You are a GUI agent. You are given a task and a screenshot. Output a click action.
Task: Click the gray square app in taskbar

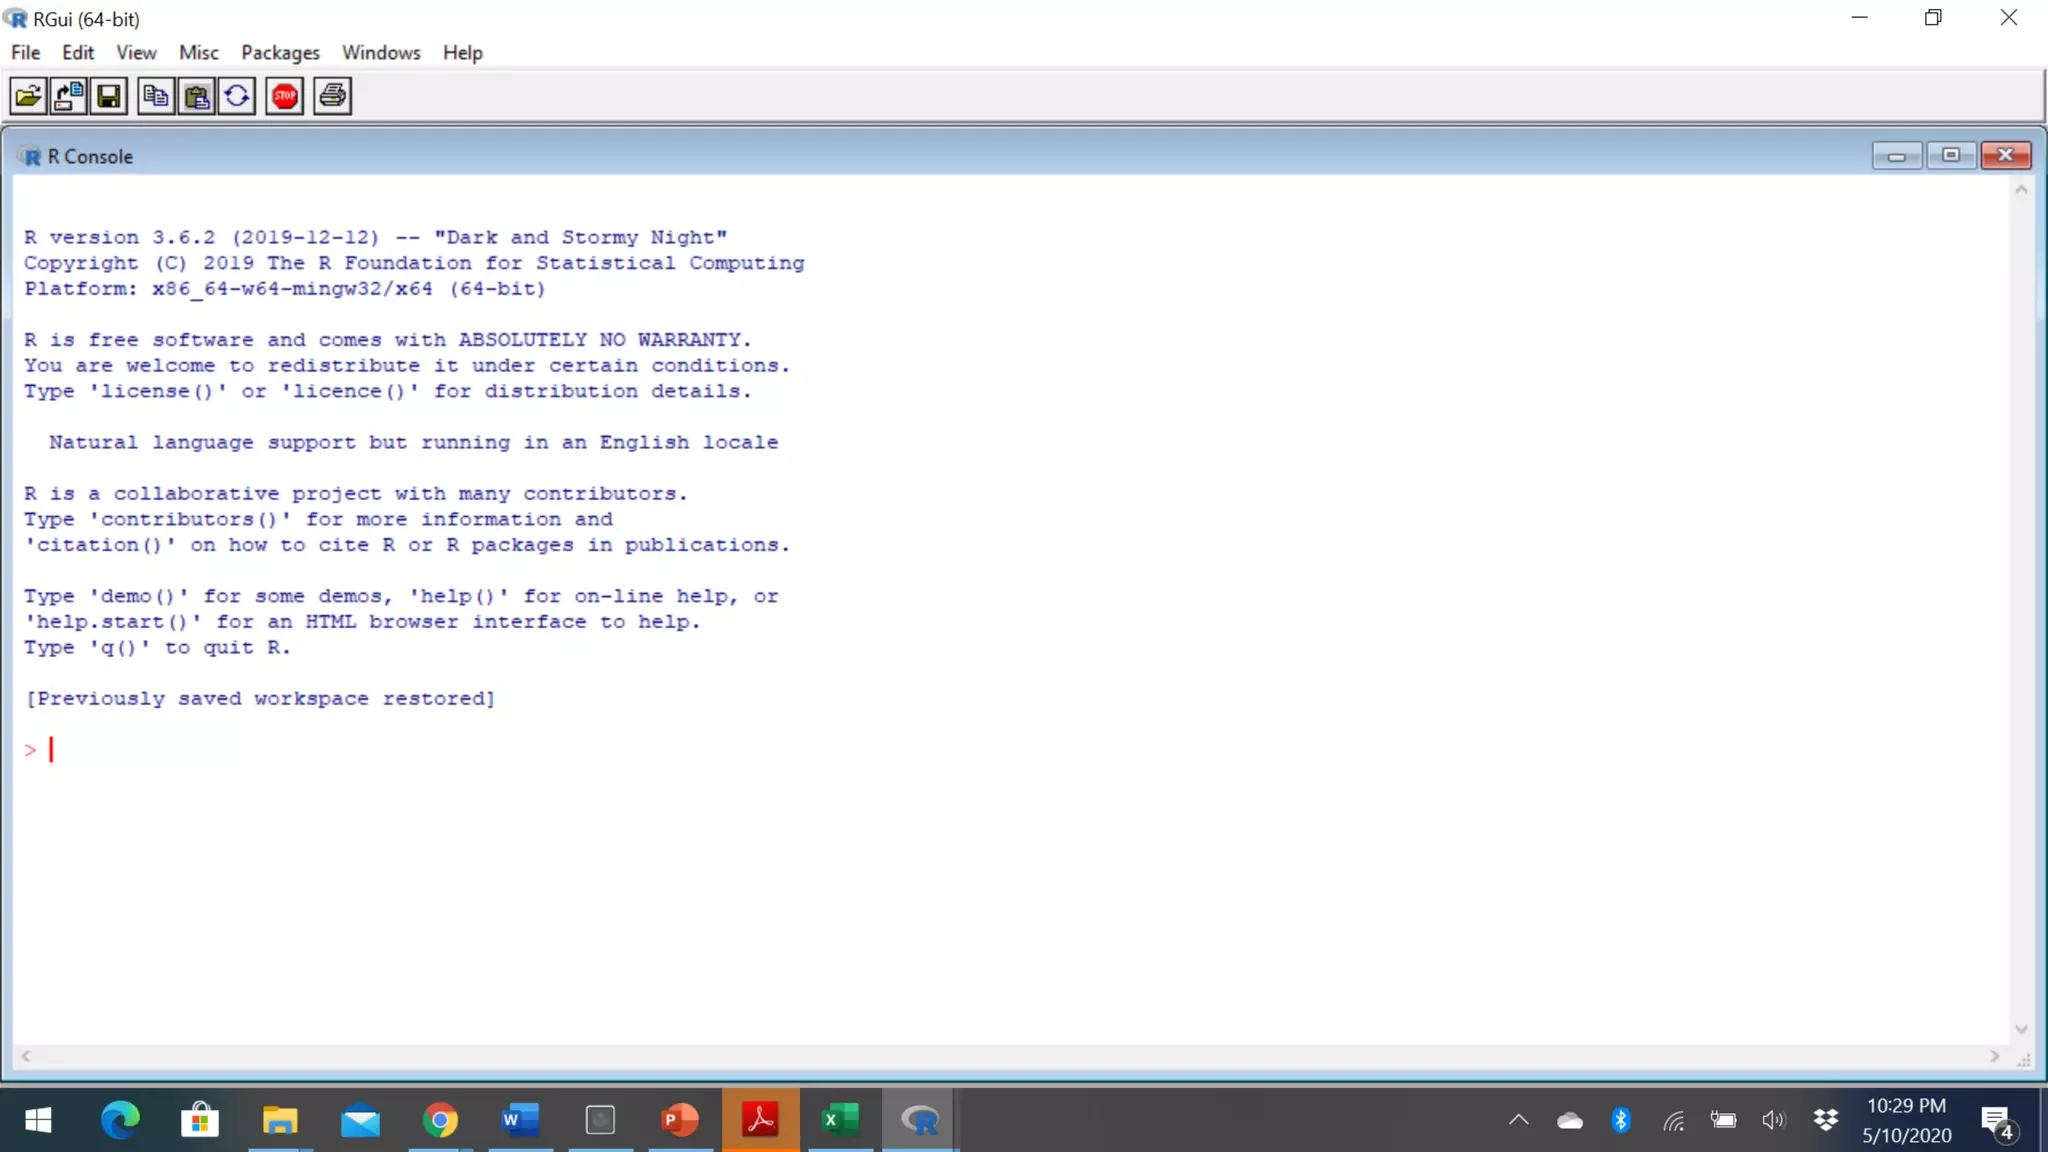[x=600, y=1120]
